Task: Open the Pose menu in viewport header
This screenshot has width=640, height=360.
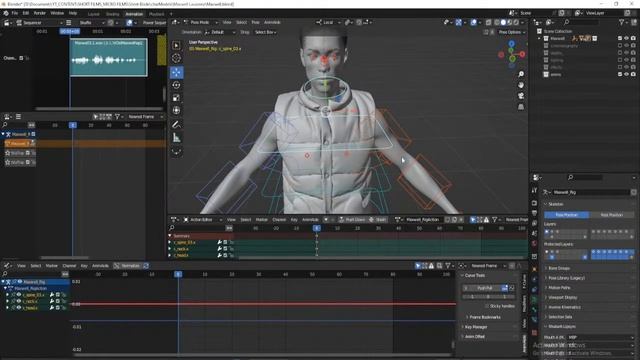Action: (x=256, y=22)
